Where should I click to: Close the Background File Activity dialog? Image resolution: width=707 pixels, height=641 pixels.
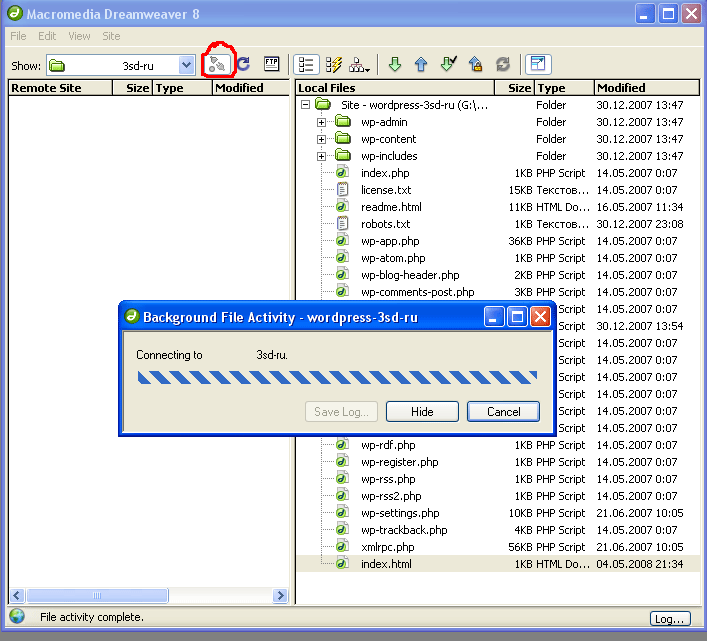540,317
